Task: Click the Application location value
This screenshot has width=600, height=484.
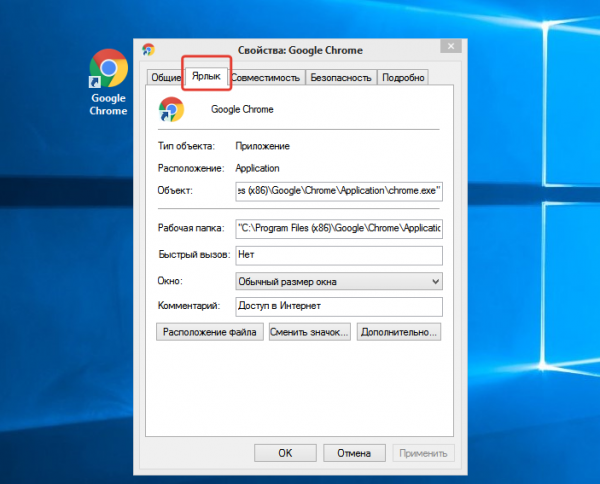Action: click(257, 168)
